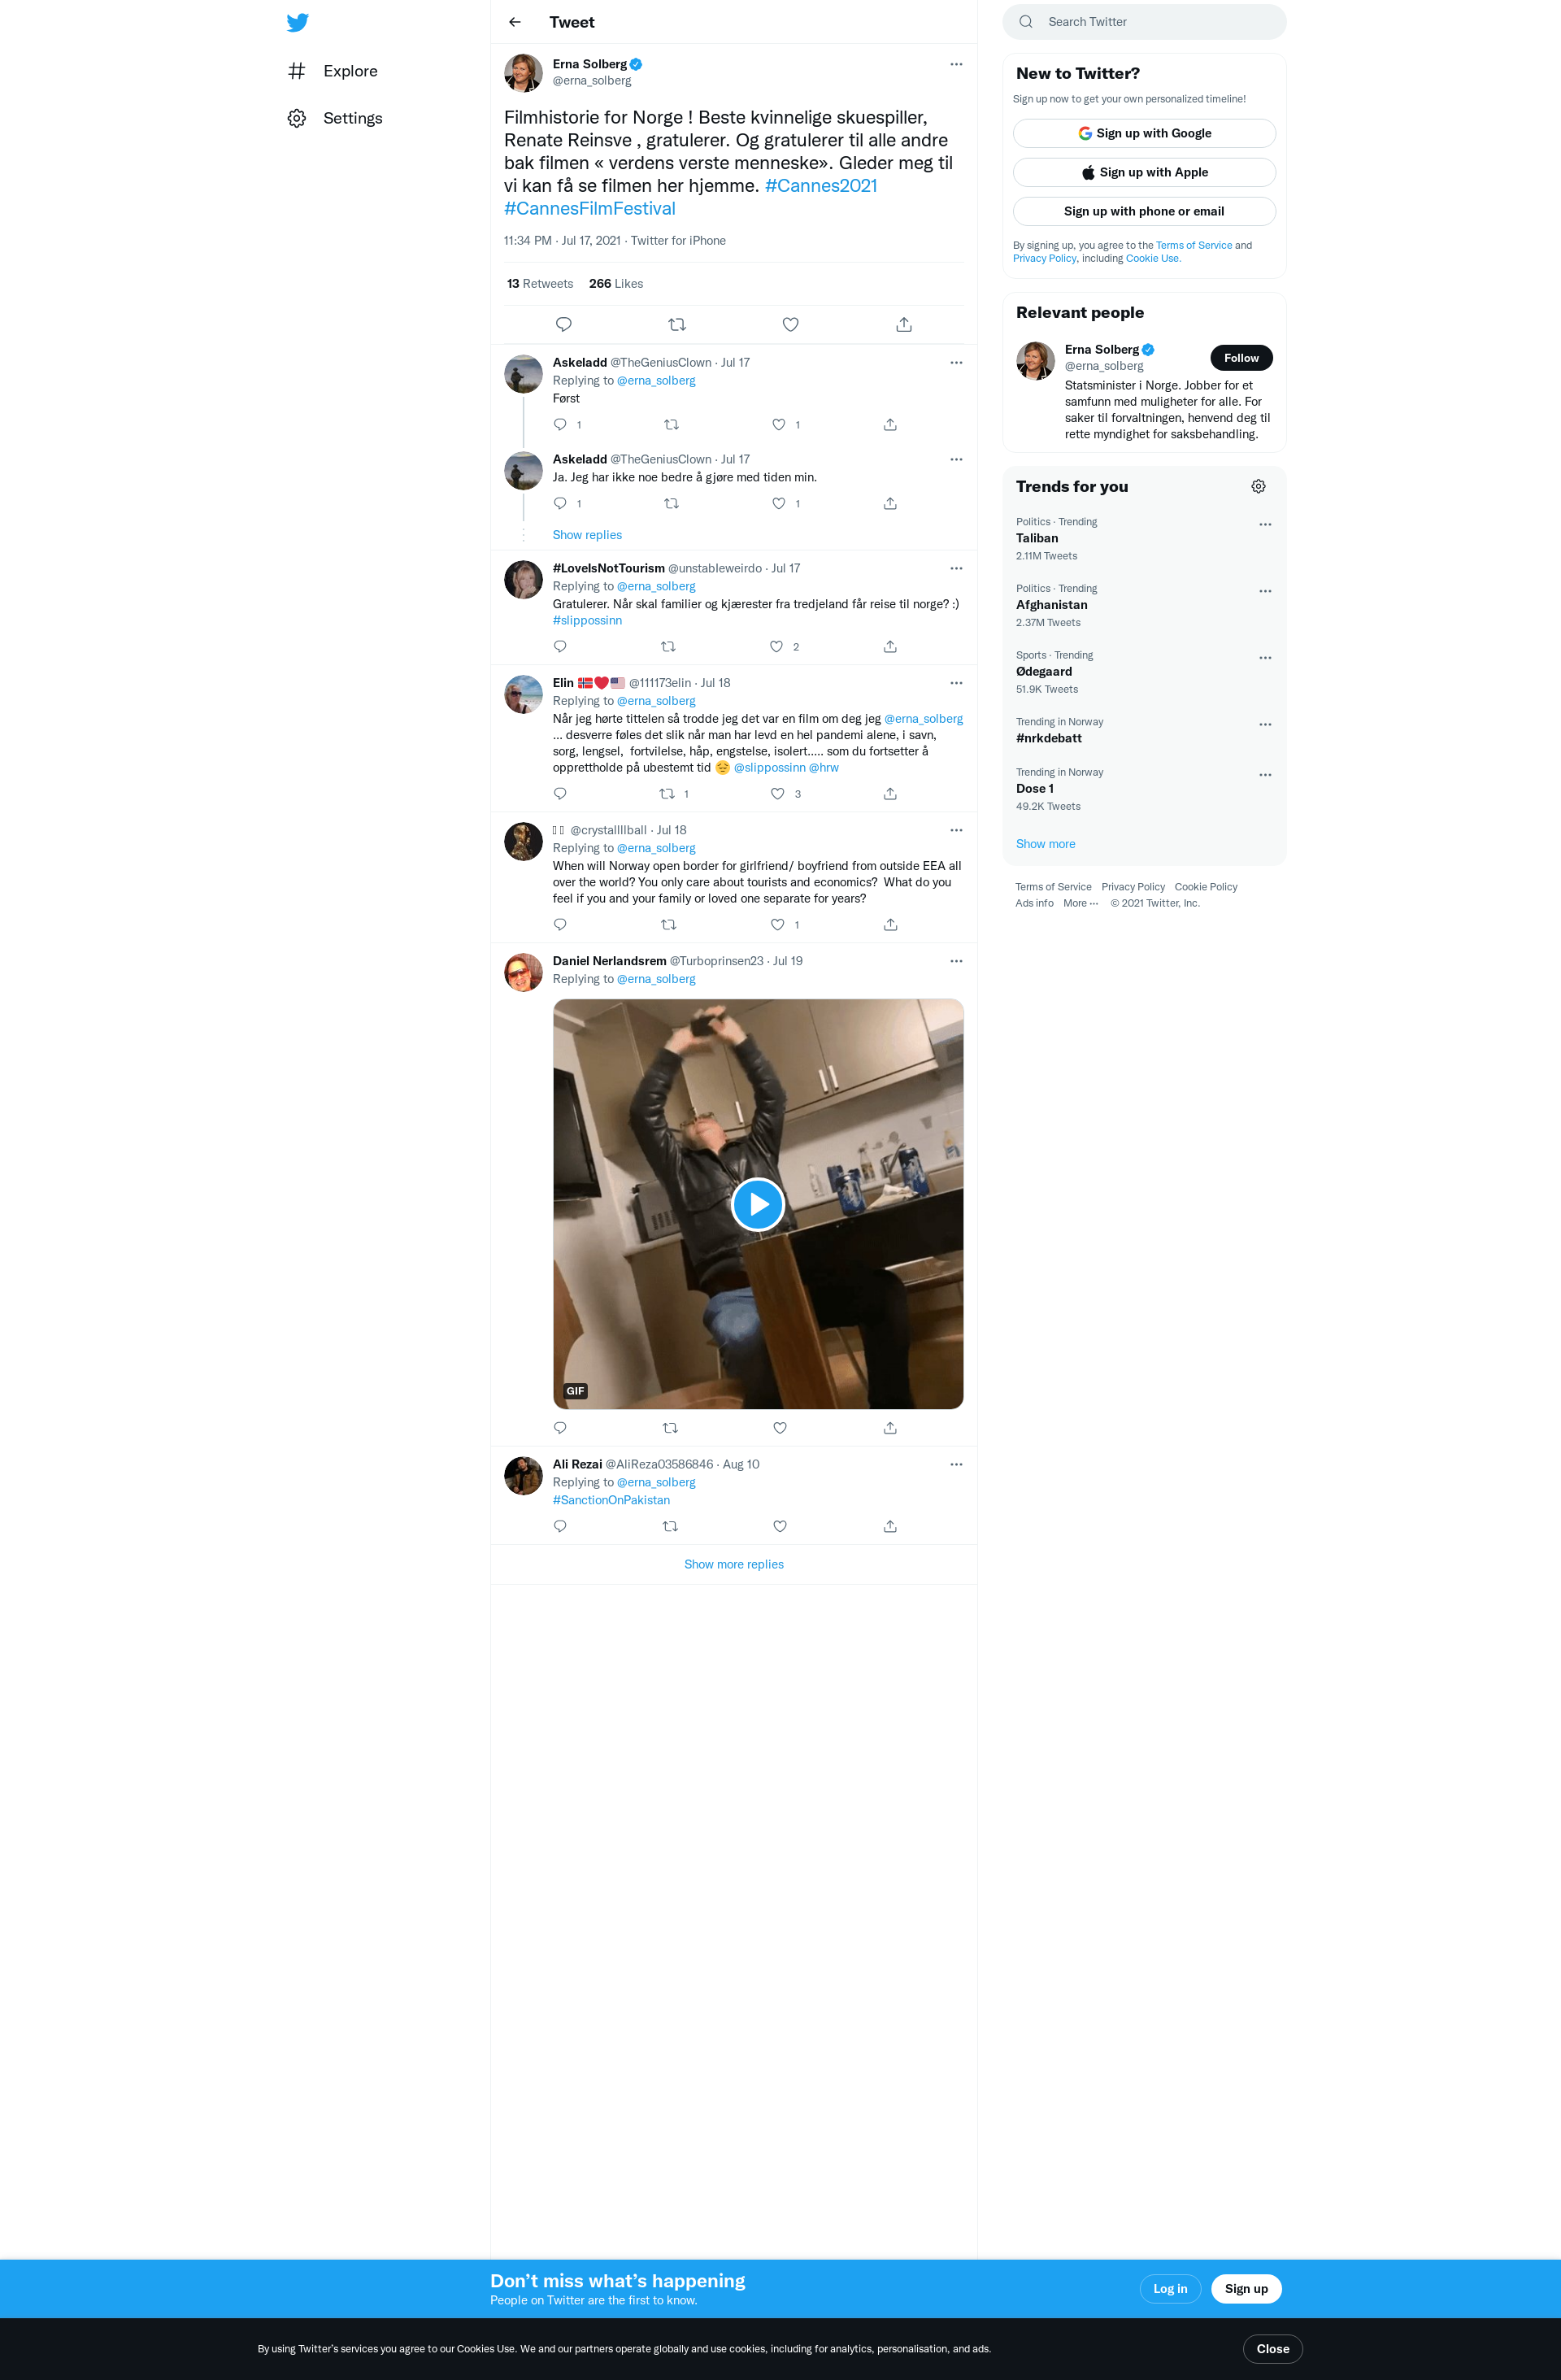
Task: Play the GIF in Daniel Nerlandsrem's reply
Action: (x=758, y=1204)
